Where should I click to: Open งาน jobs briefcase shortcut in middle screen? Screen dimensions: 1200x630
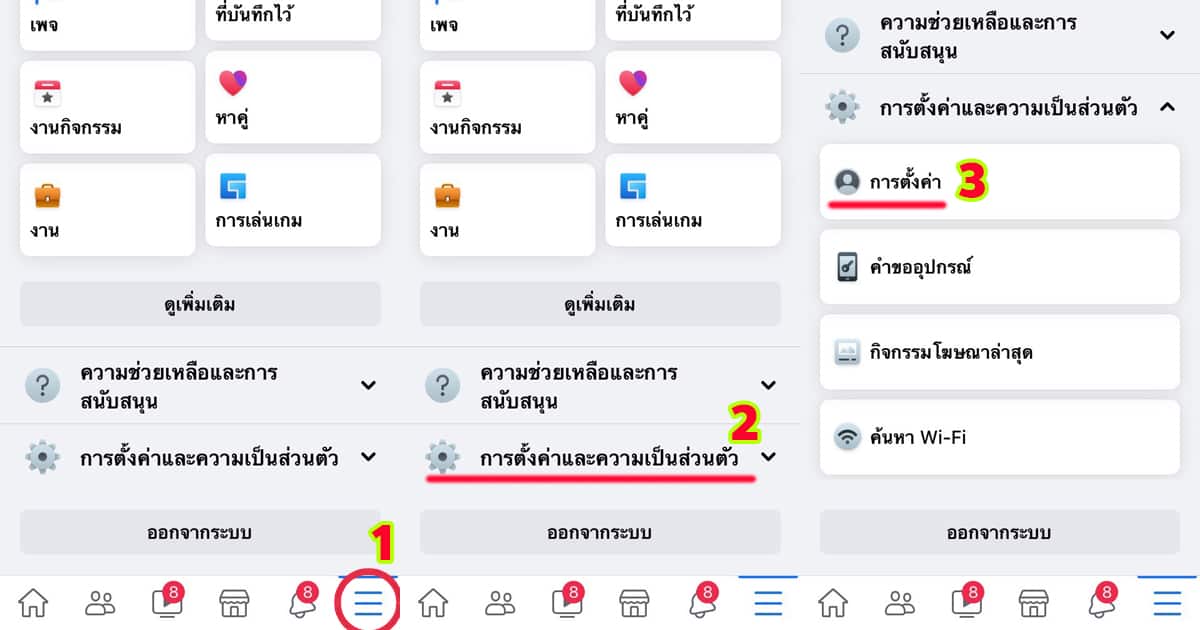tap(507, 210)
